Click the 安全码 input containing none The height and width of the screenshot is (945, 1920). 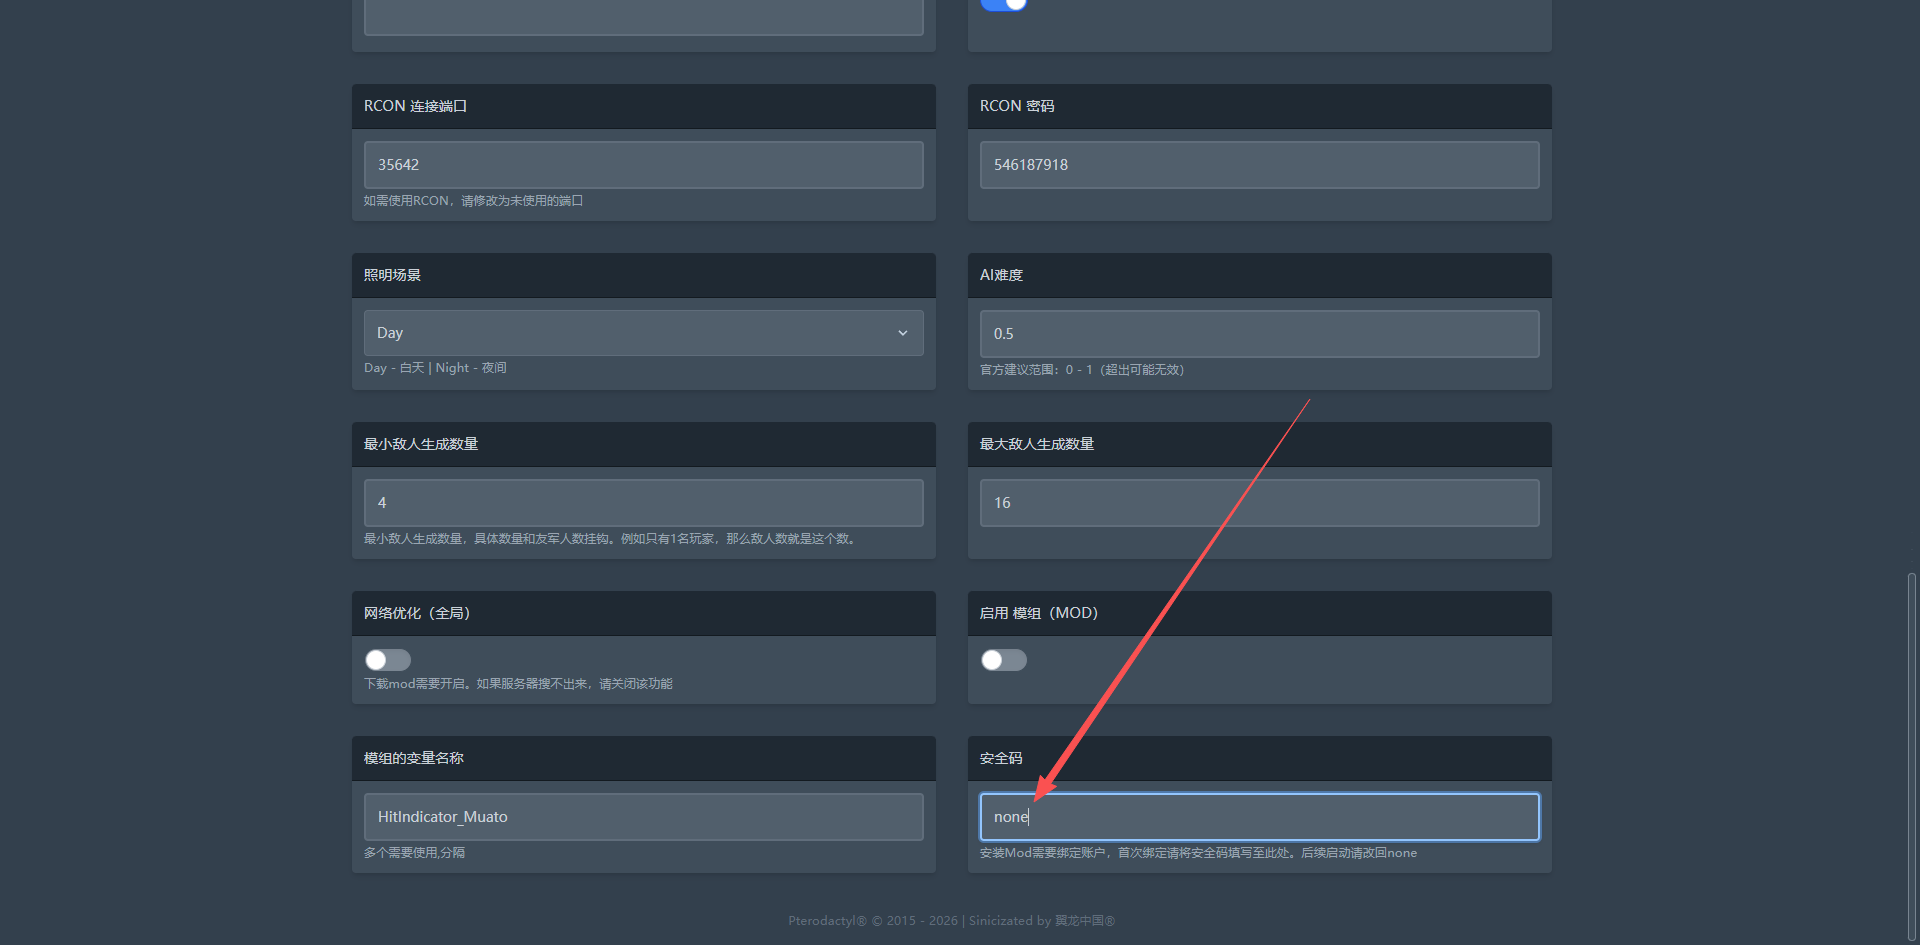[x=1258, y=817]
